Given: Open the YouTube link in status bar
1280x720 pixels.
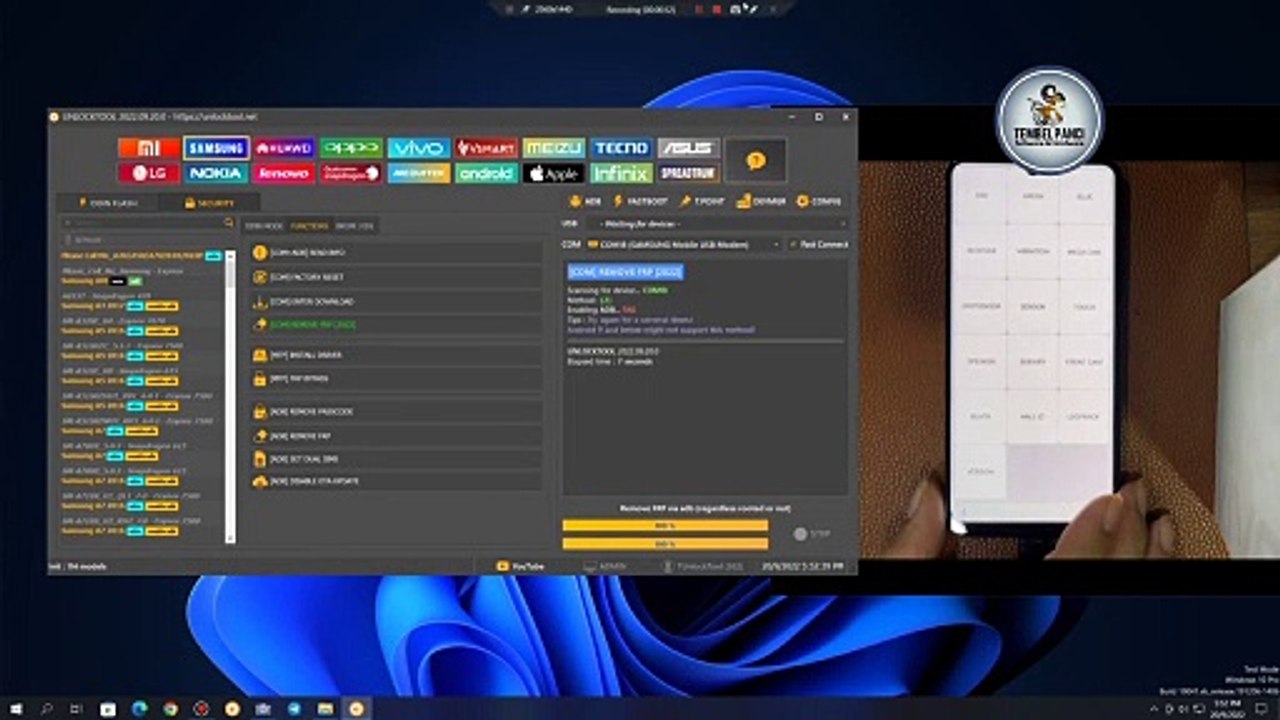Looking at the screenshot, I should pyautogui.click(x=521, y=566).
